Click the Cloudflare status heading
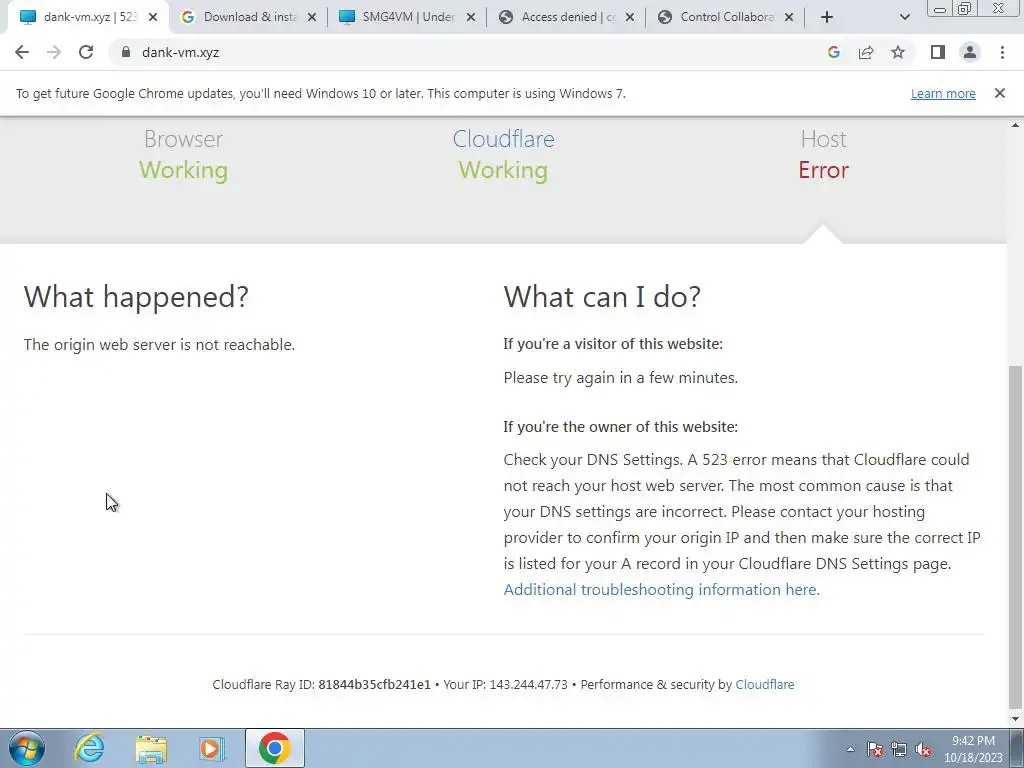The image size is (1024, 768). point(503,139)
